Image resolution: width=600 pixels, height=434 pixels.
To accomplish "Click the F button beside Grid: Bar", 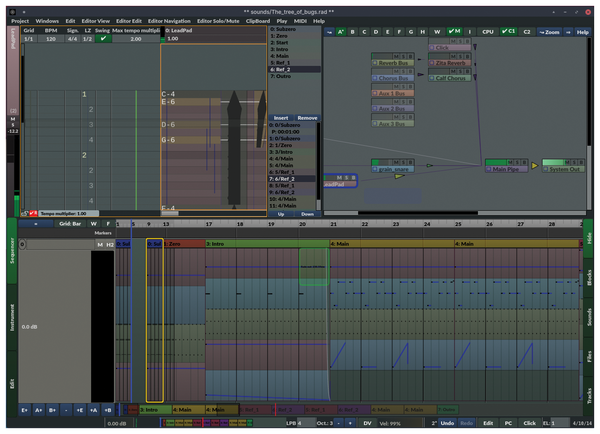I will point(108,224).
